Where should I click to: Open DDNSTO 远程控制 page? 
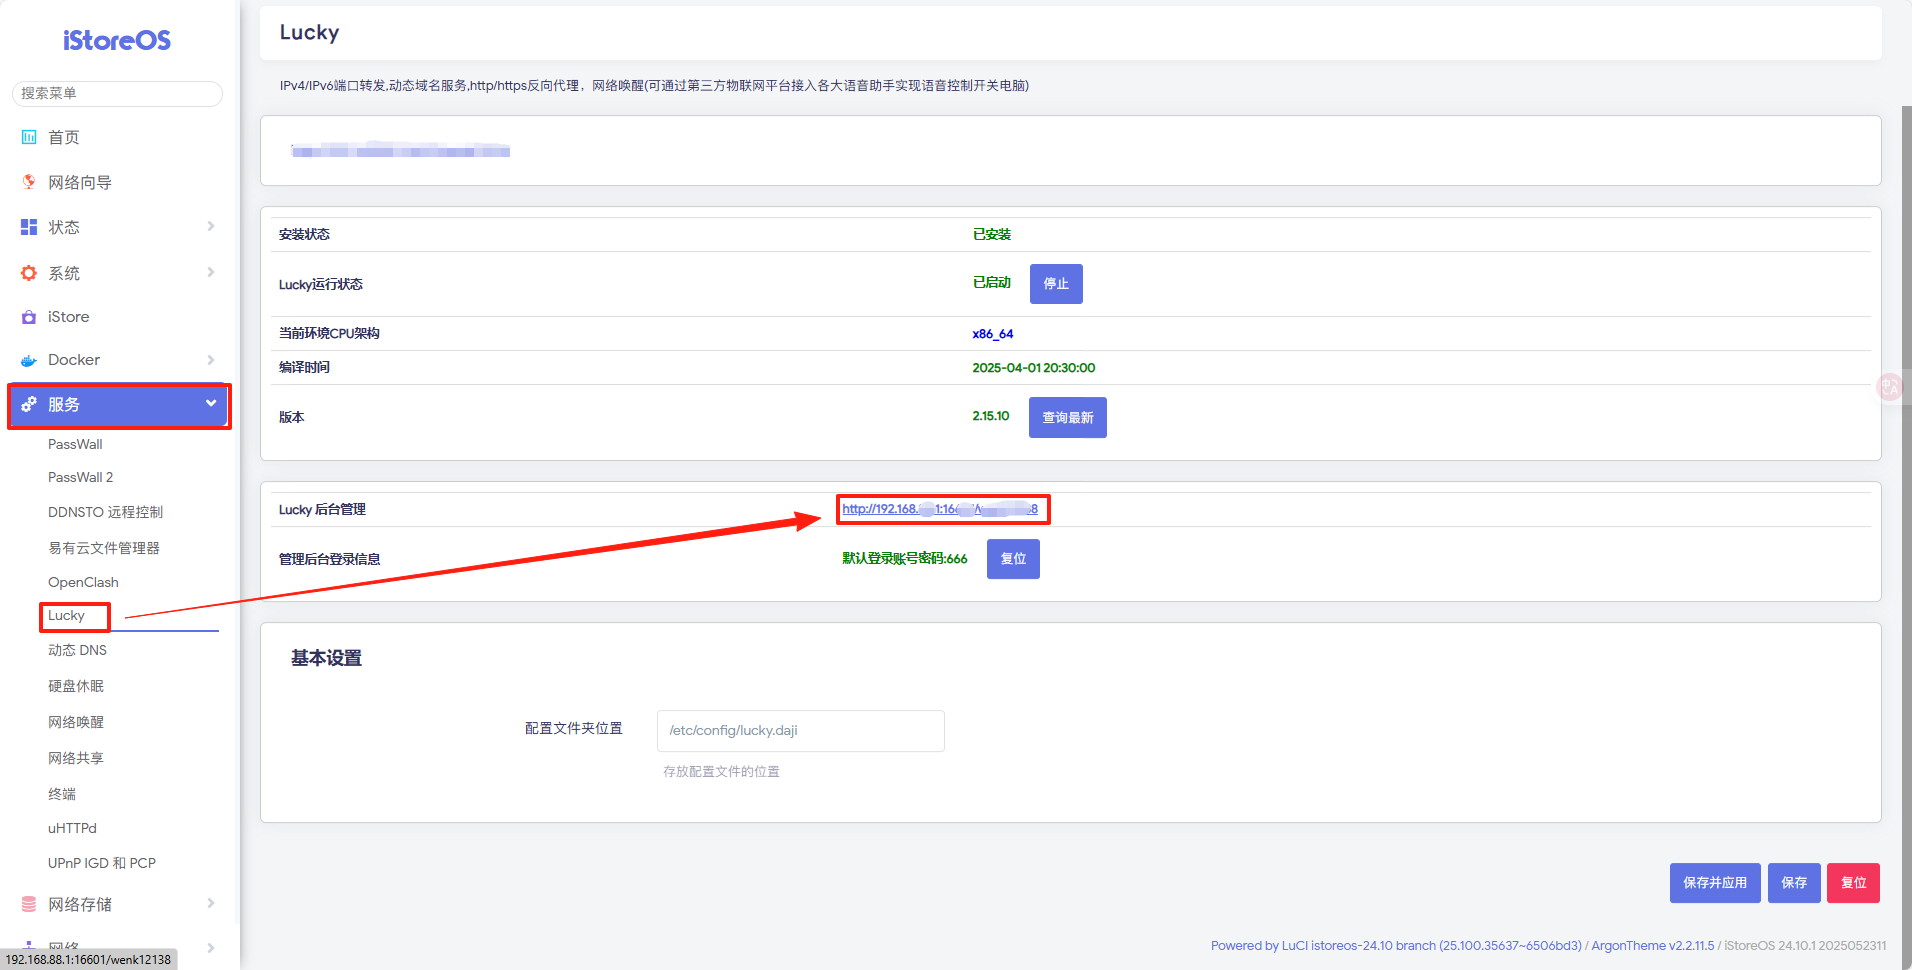click(105, 512)
